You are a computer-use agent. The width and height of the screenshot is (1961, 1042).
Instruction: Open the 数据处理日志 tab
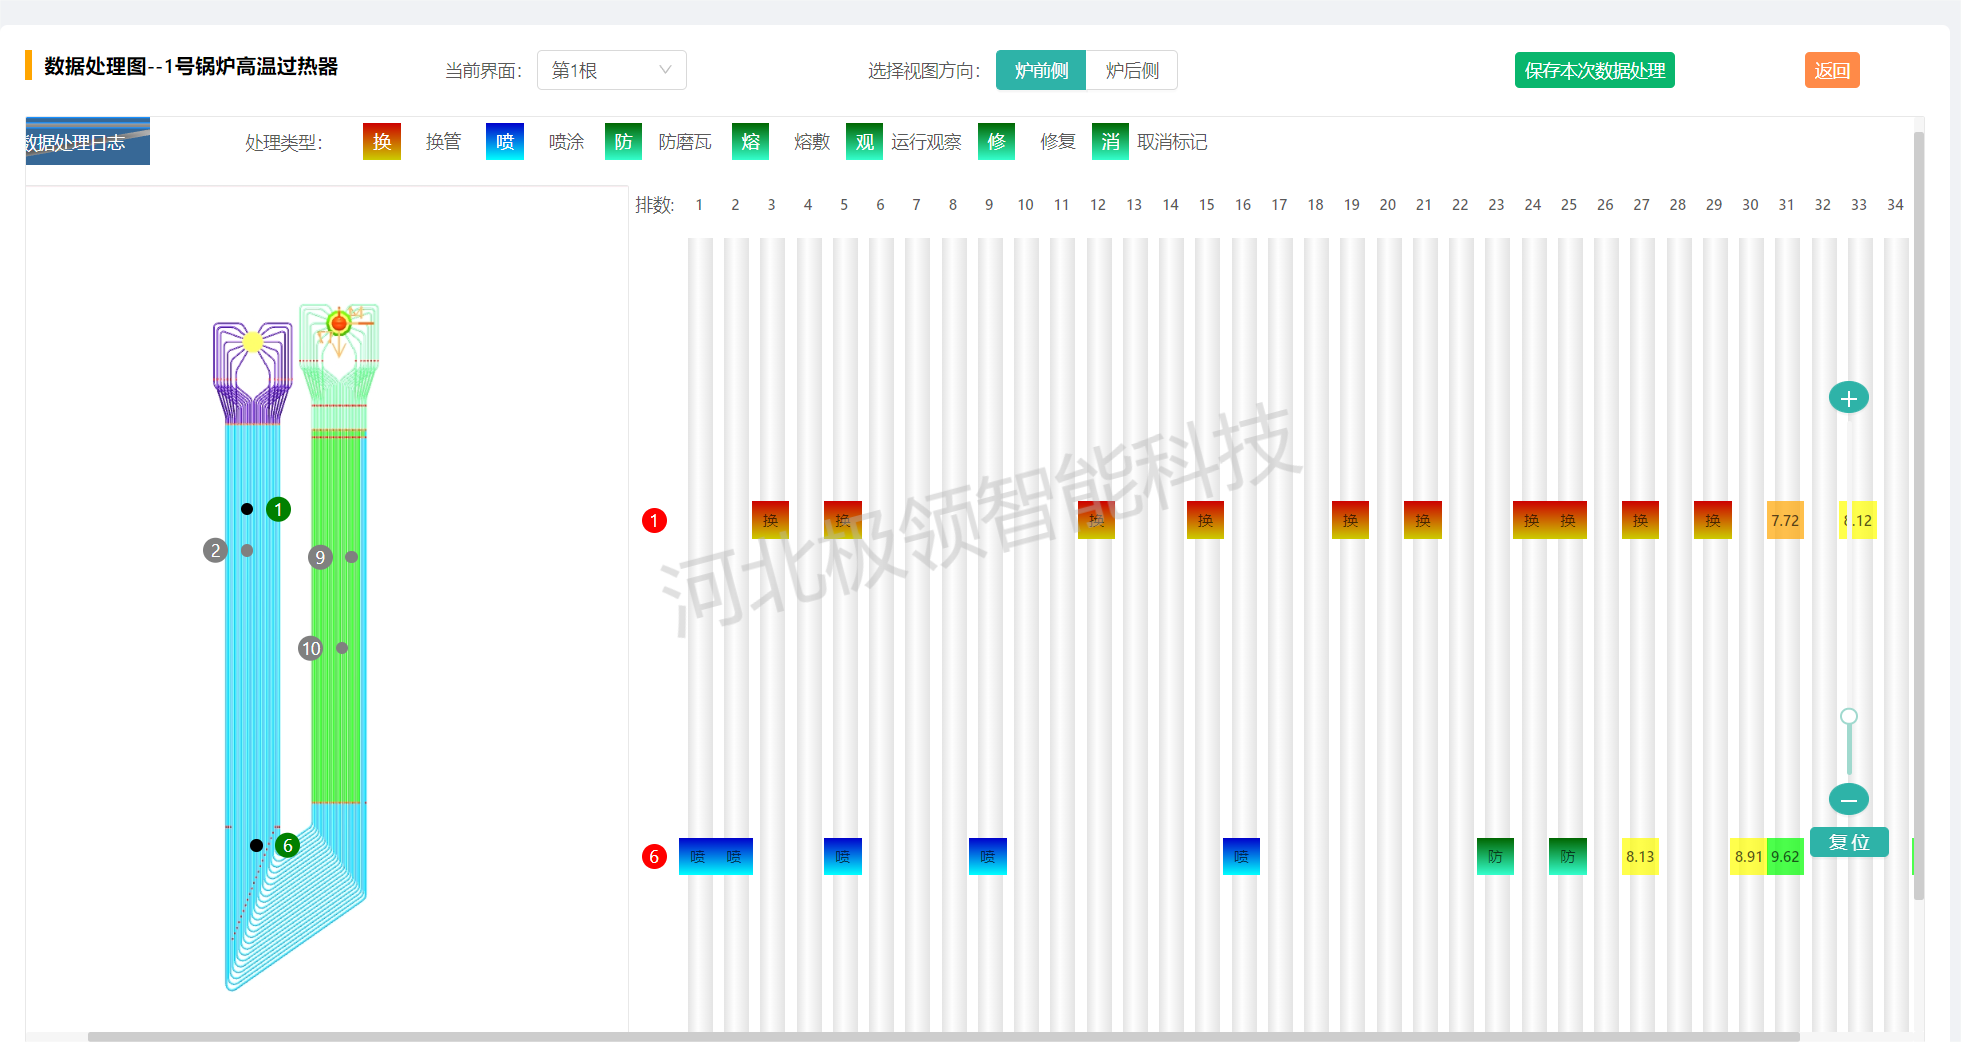click(x=87, y=142)
